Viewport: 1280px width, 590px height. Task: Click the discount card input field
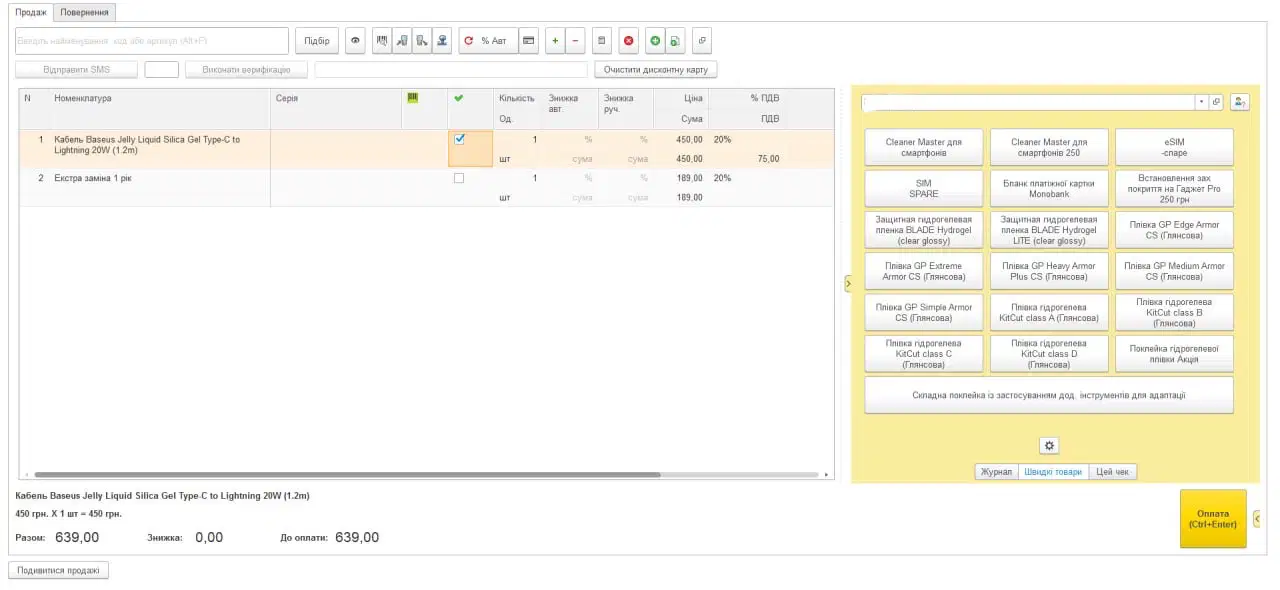click(x=451, y=70)
